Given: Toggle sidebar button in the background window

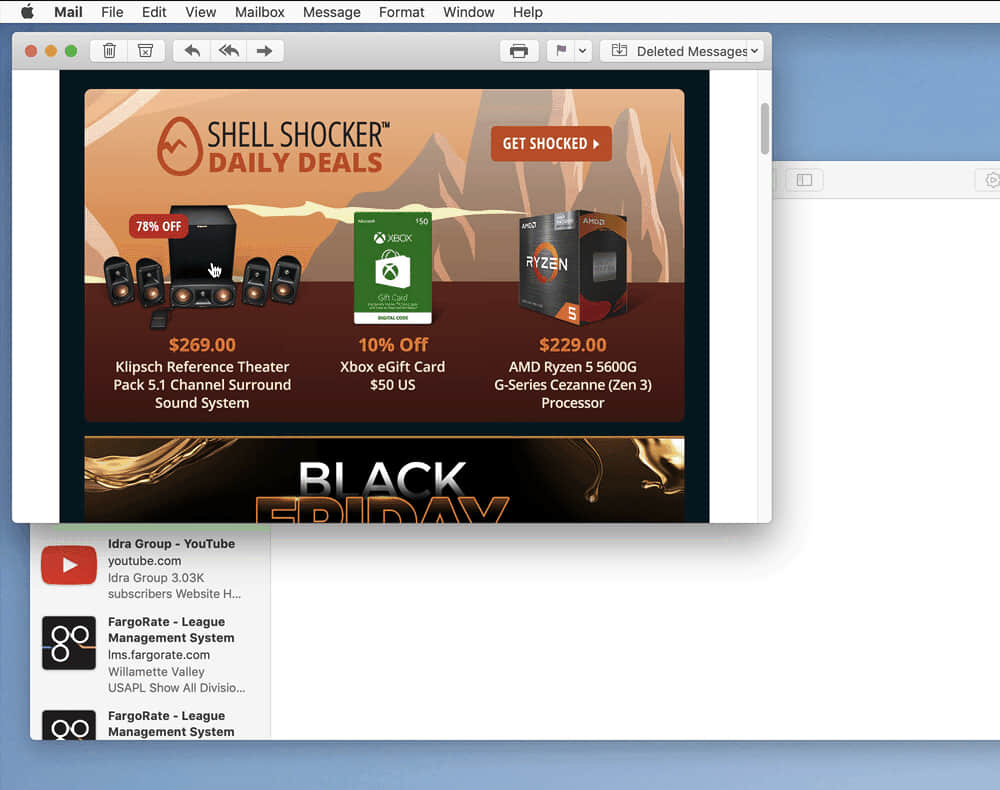Looking at the screenshot, I should 804,180.
